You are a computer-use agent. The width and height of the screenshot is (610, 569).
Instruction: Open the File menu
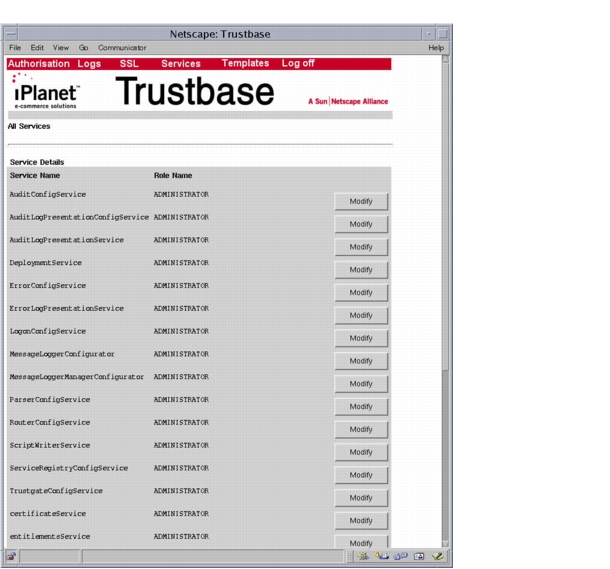point(15,47)
